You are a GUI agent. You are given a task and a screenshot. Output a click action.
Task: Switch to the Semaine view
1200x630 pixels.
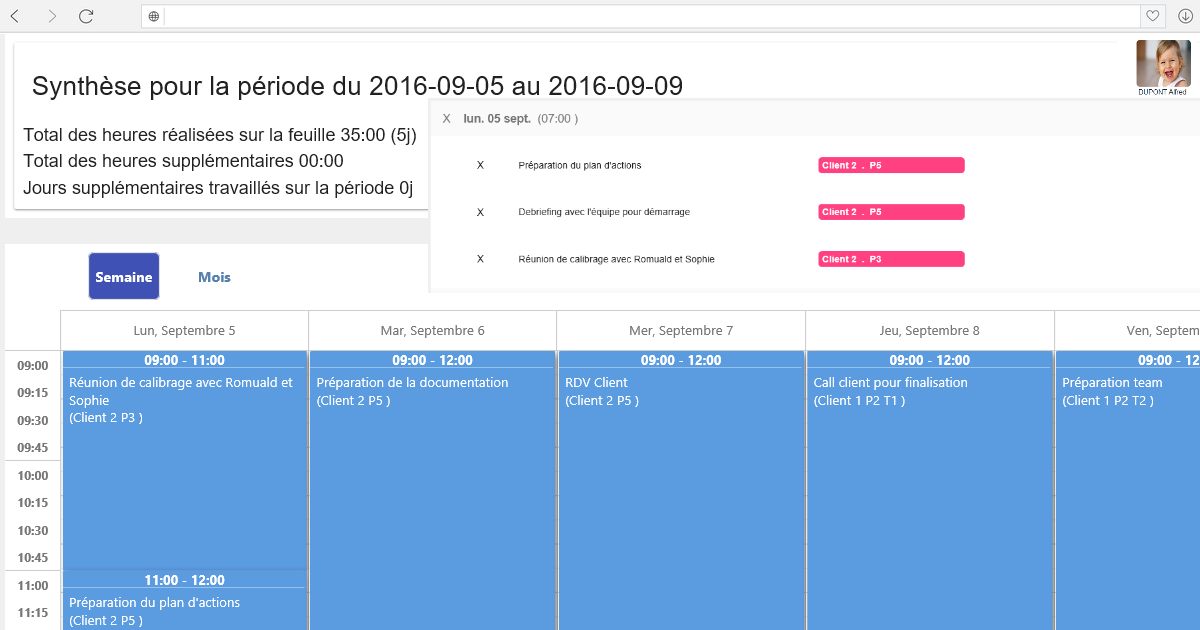(124, 276)
